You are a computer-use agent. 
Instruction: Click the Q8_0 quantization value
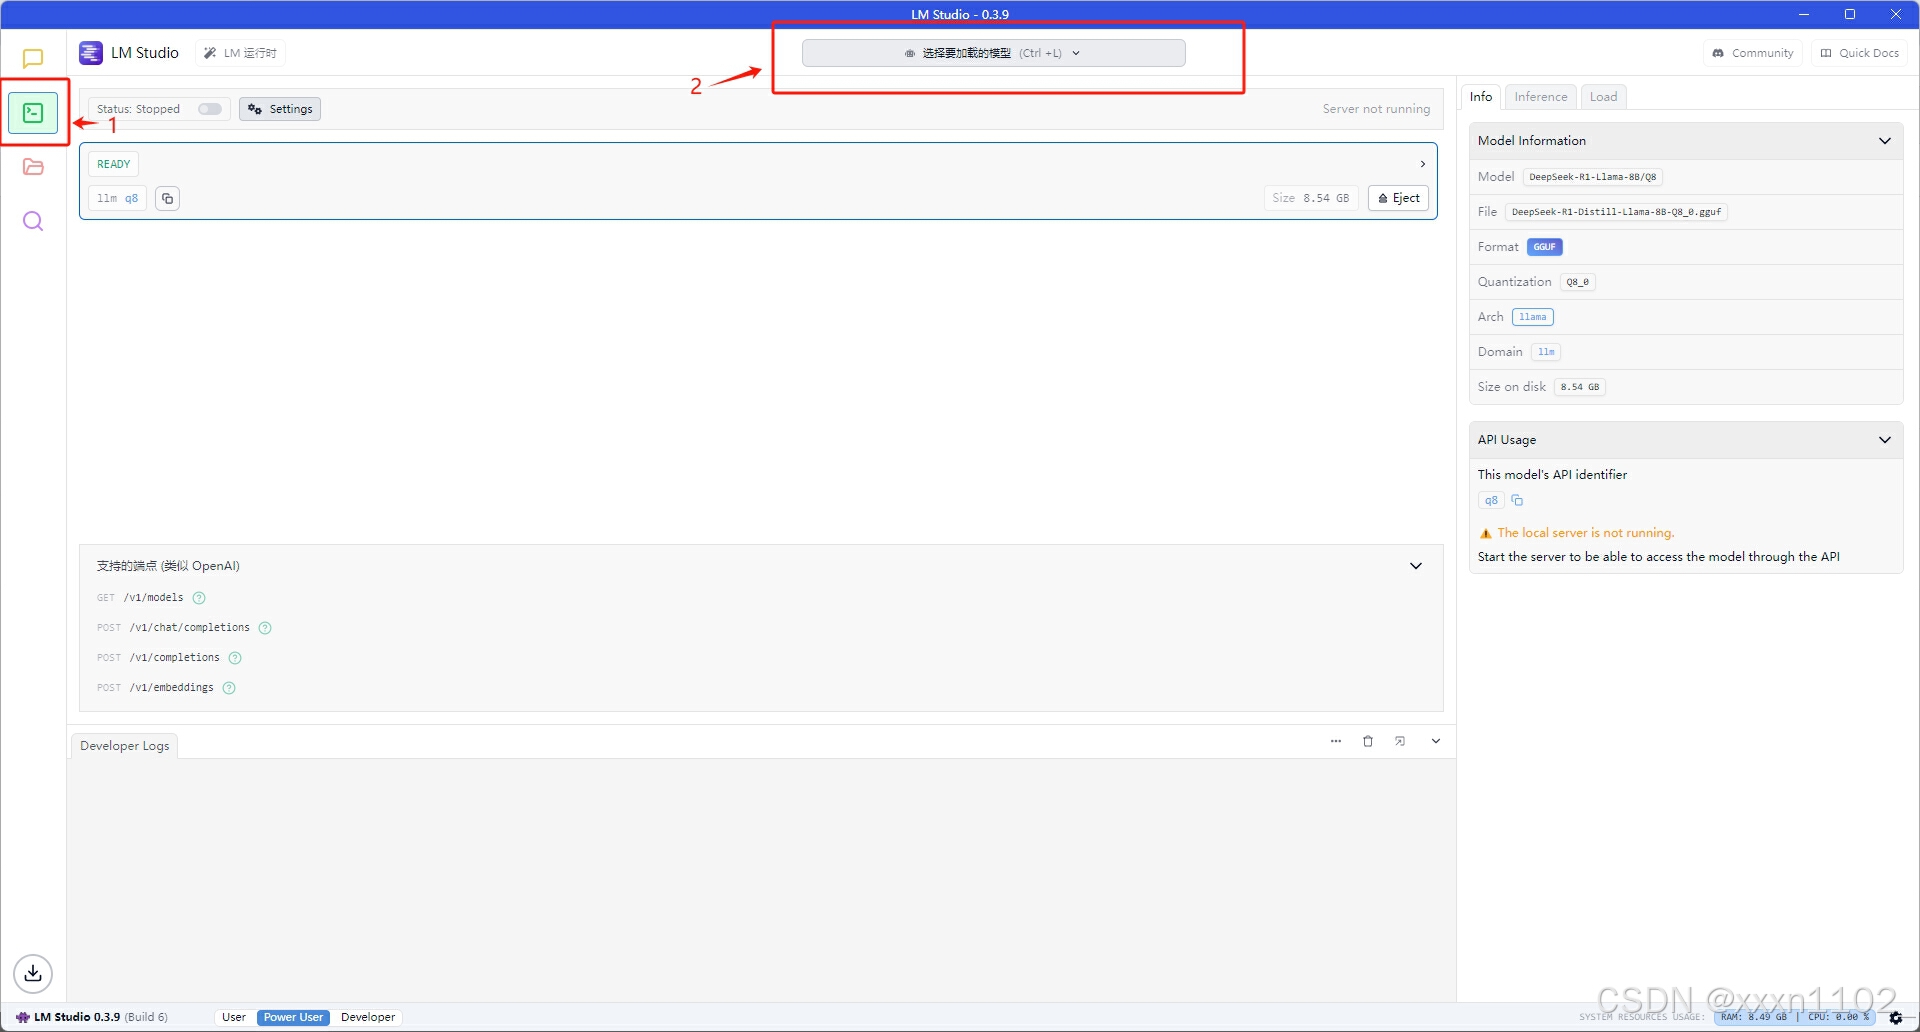[1578, 282]
